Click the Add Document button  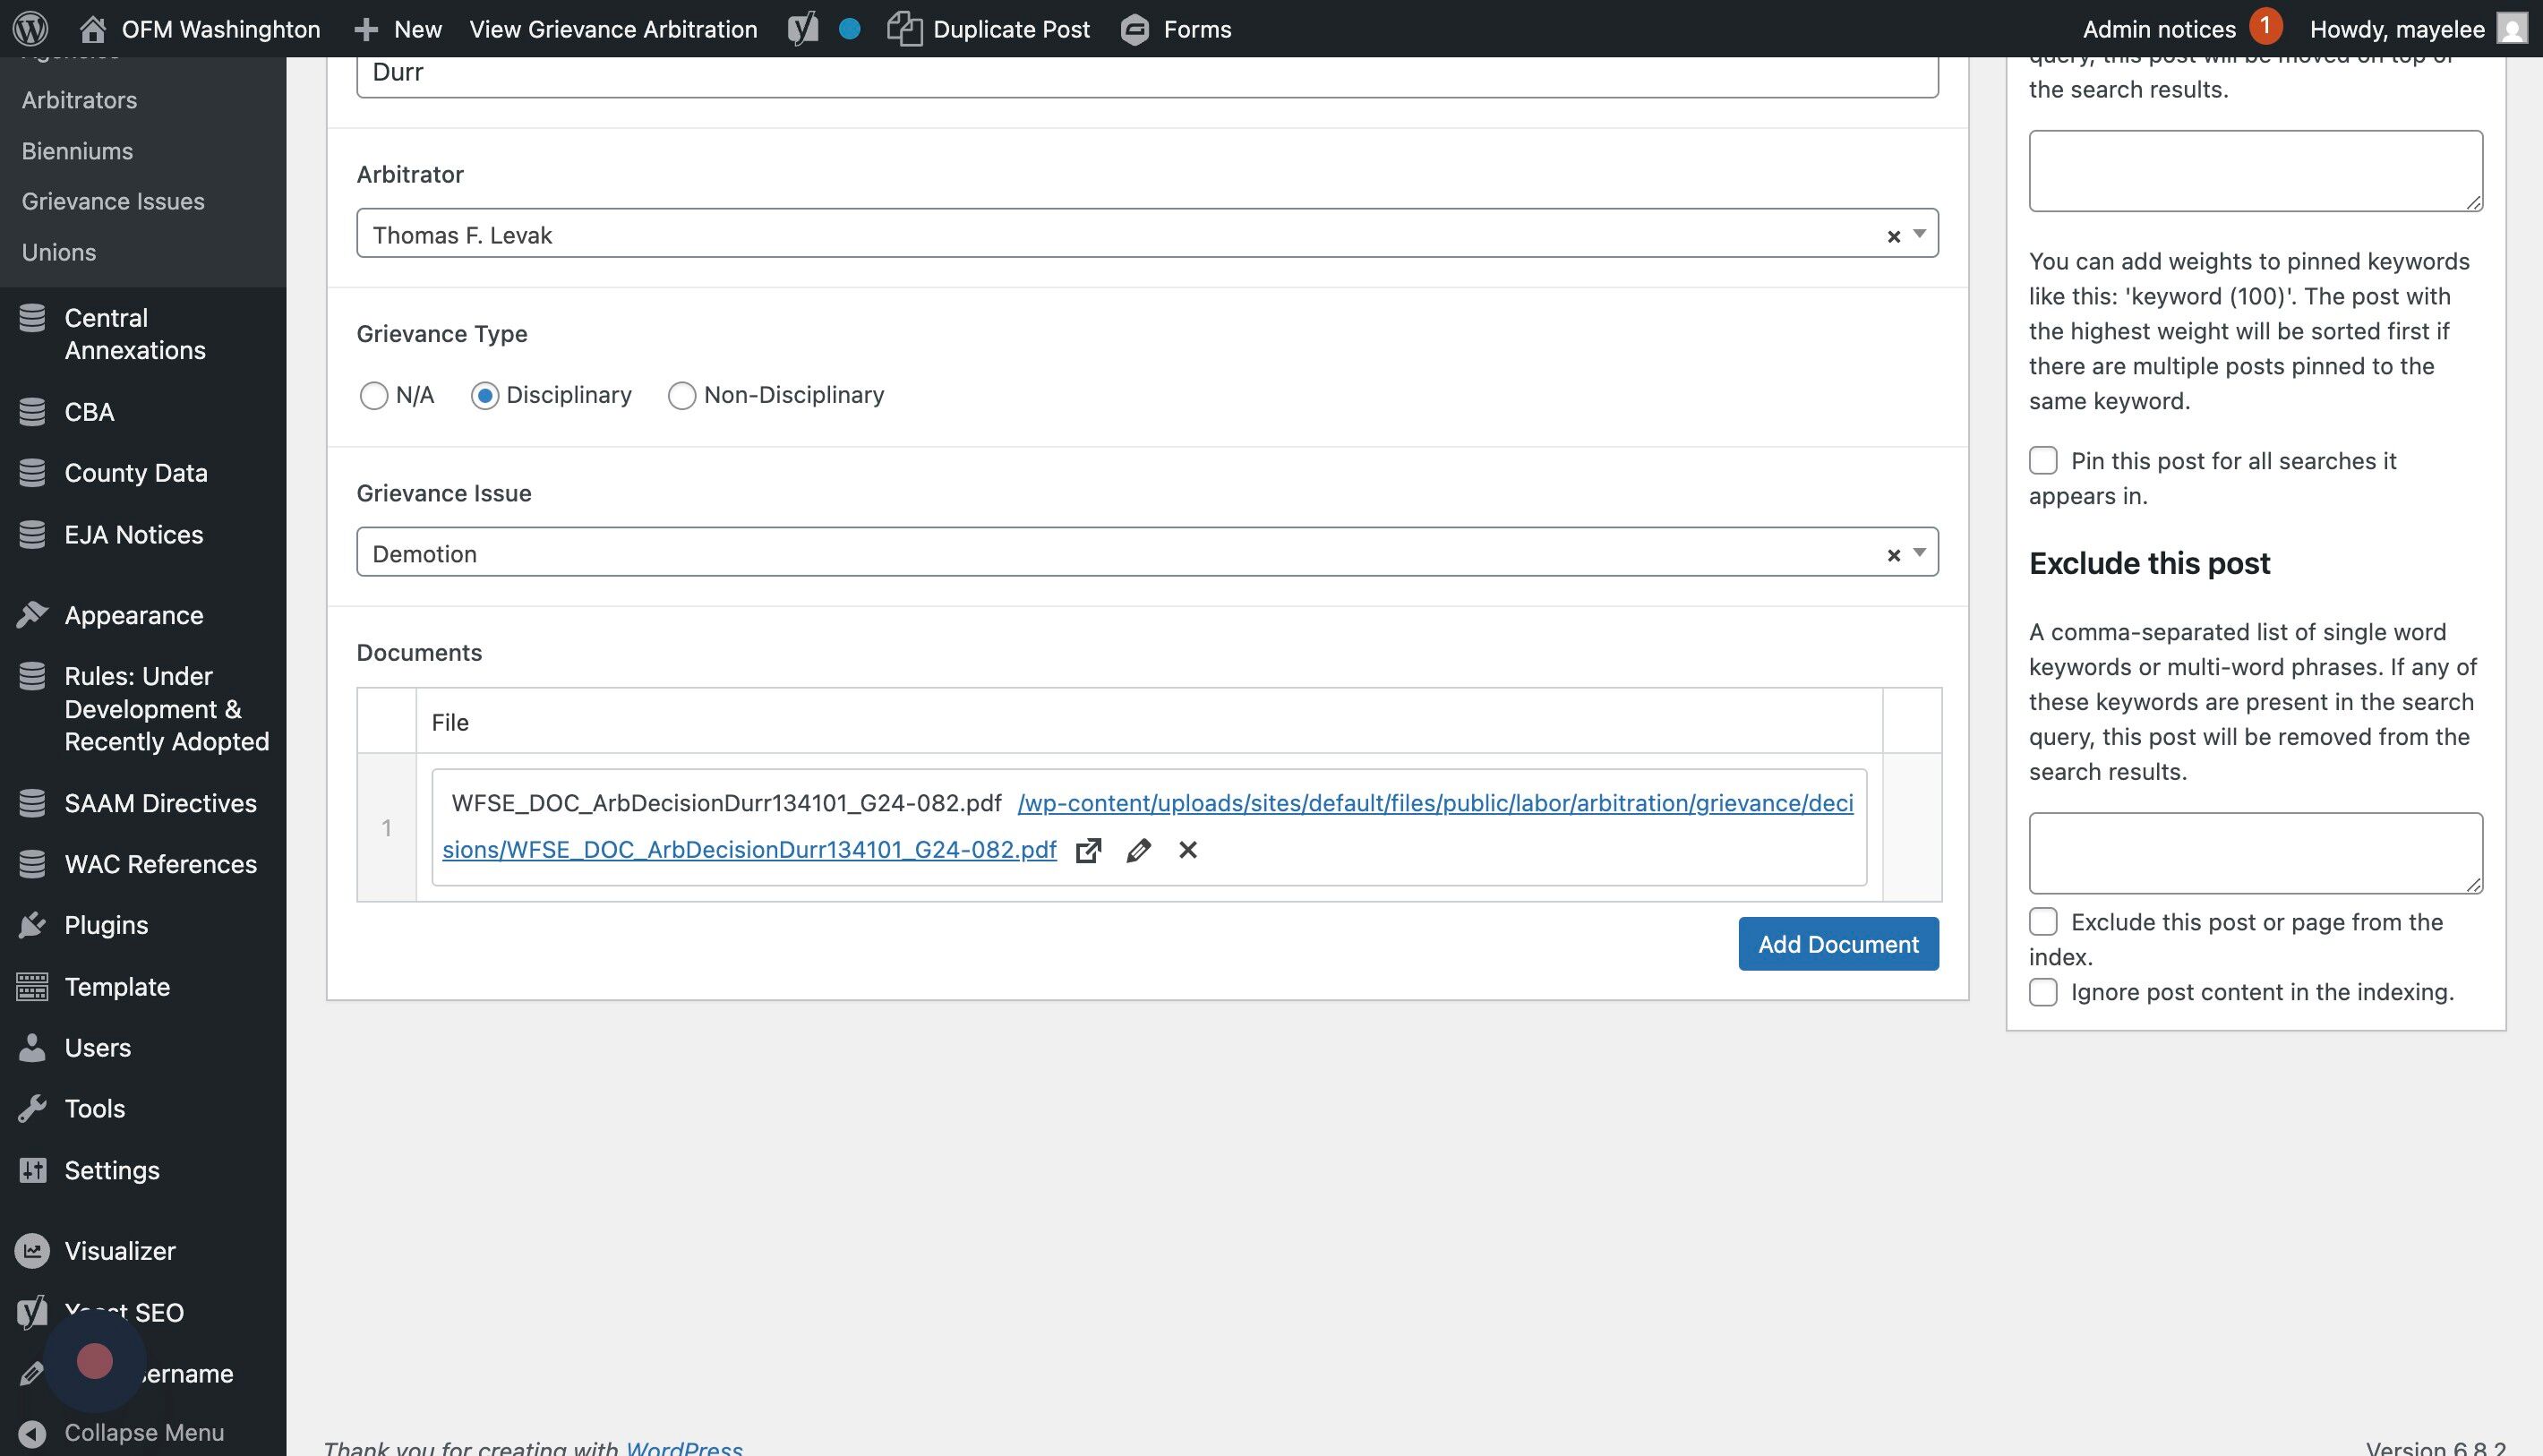[1837, 944]
